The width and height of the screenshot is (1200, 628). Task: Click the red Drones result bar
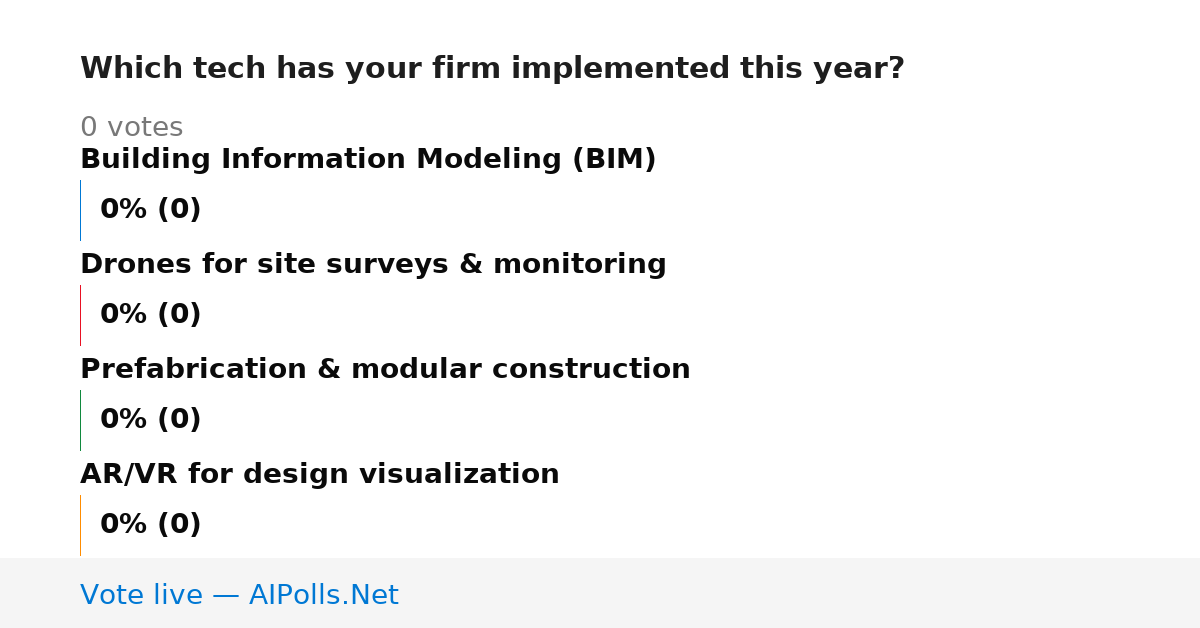80,315
